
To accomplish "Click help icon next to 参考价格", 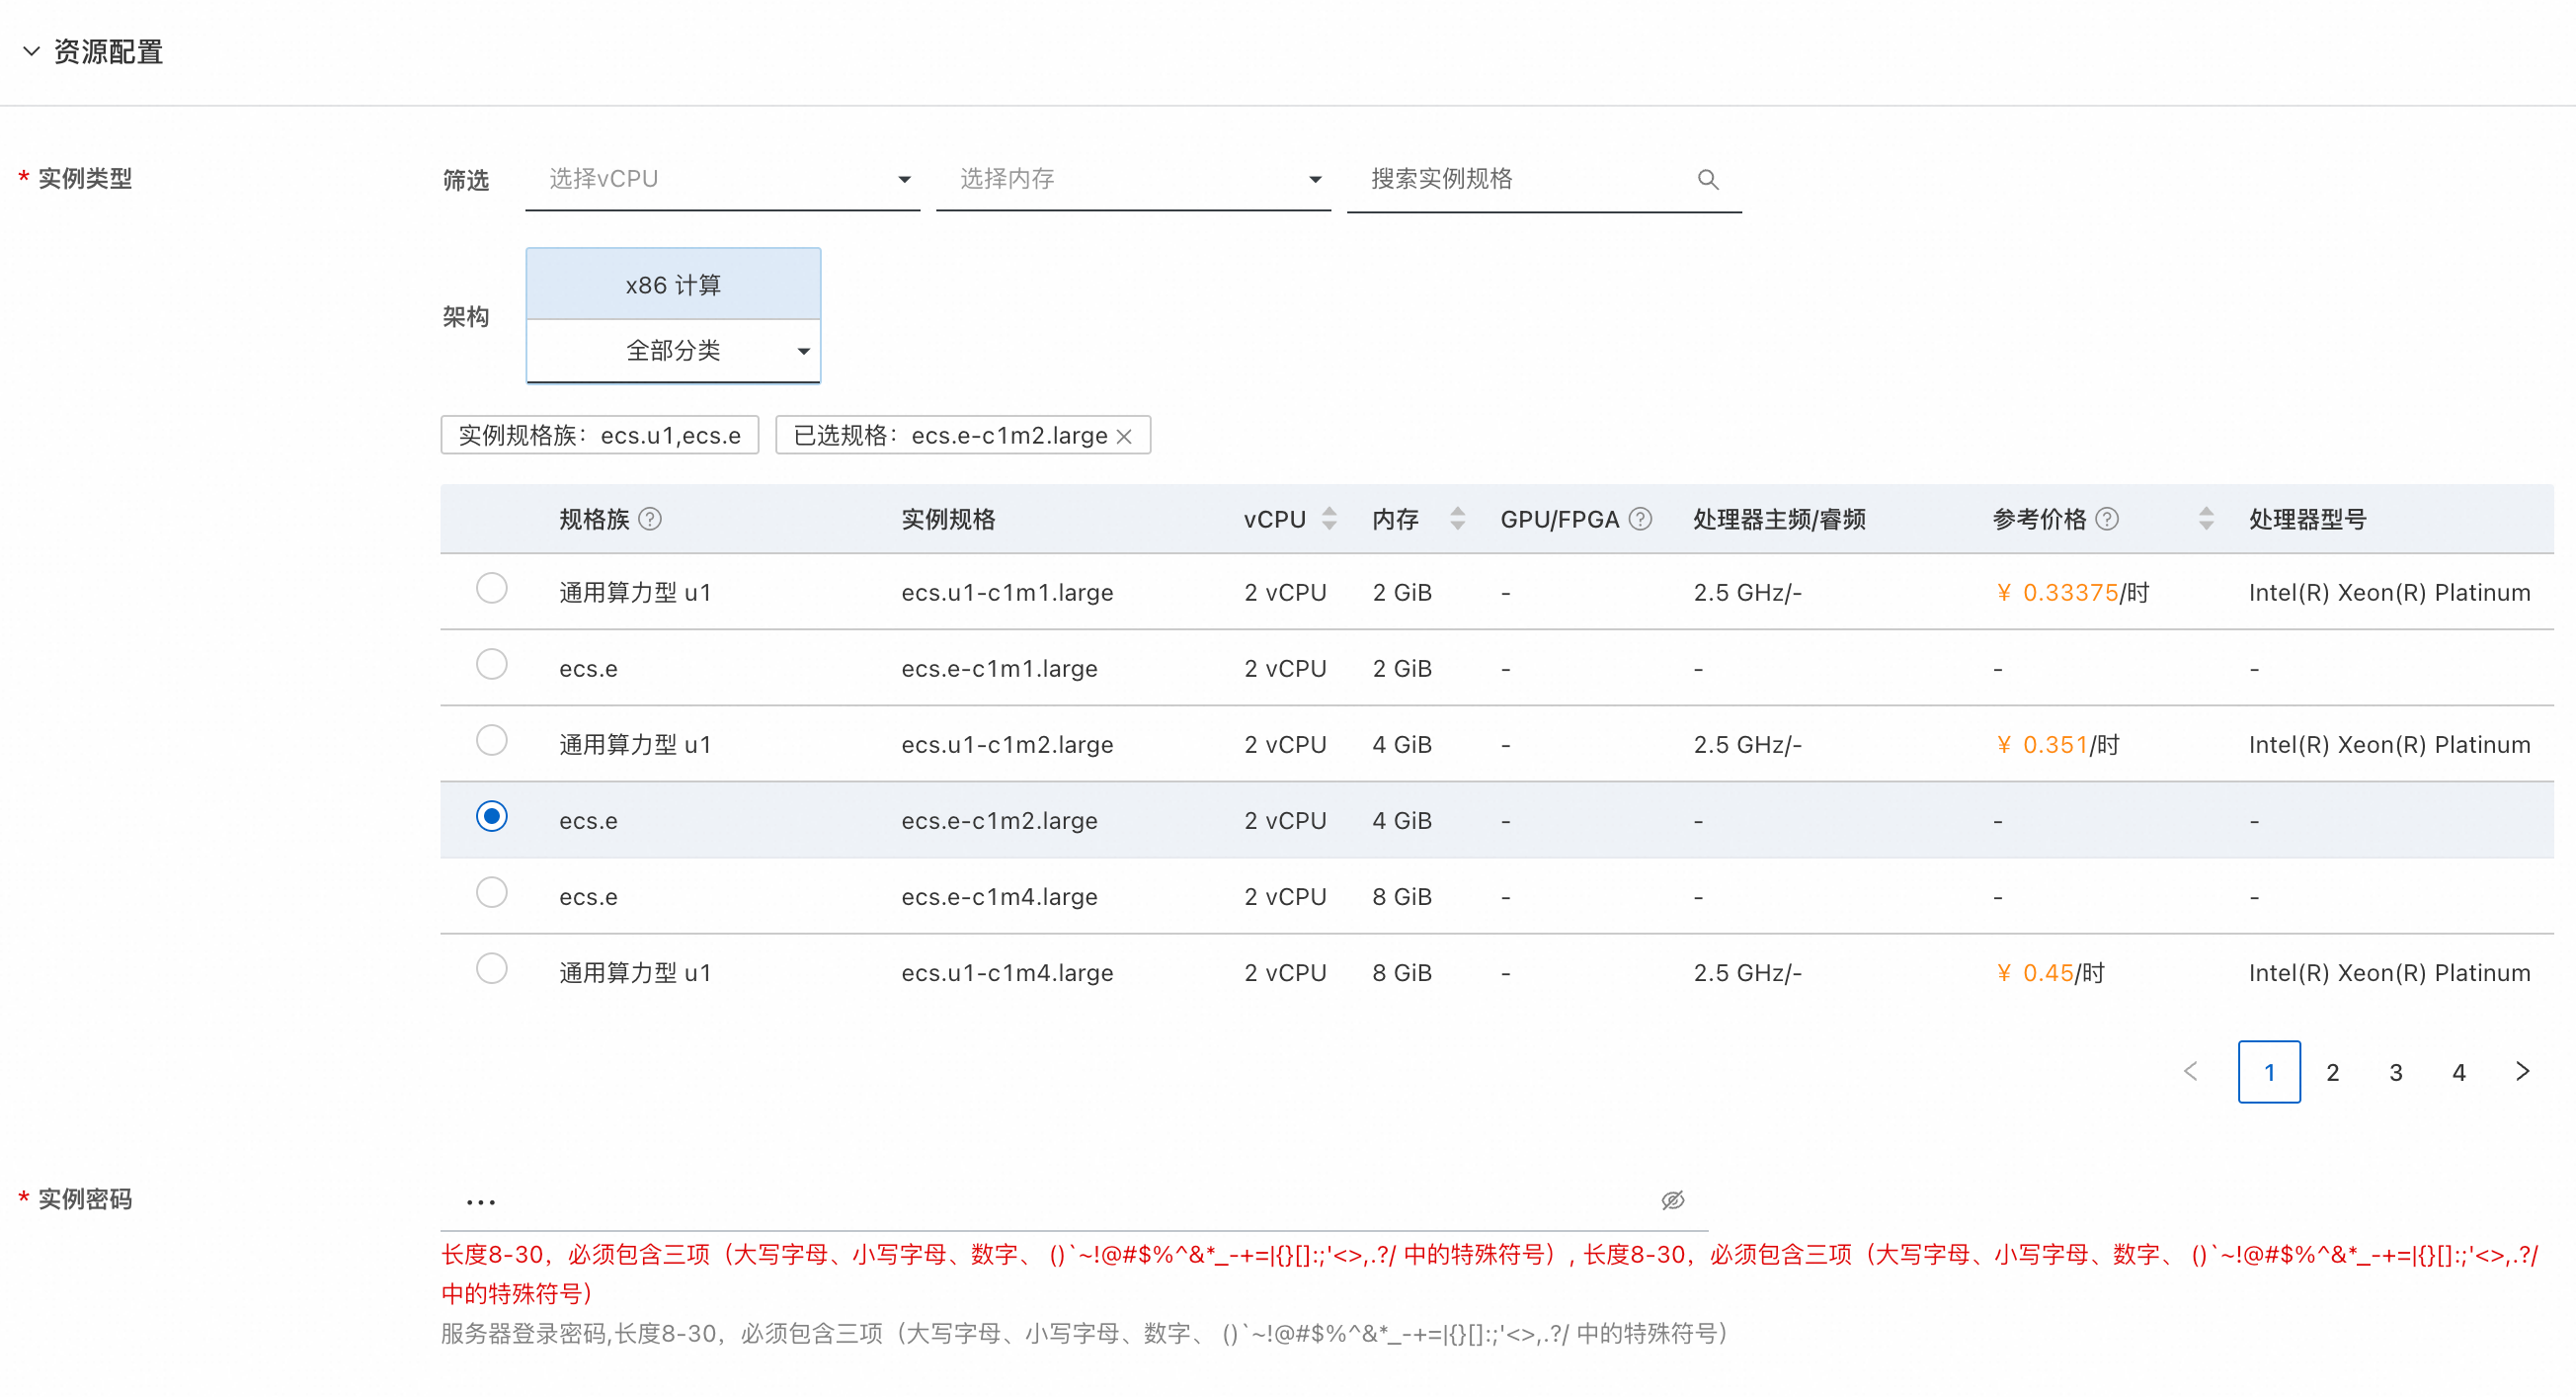I will coord(2106,519).
